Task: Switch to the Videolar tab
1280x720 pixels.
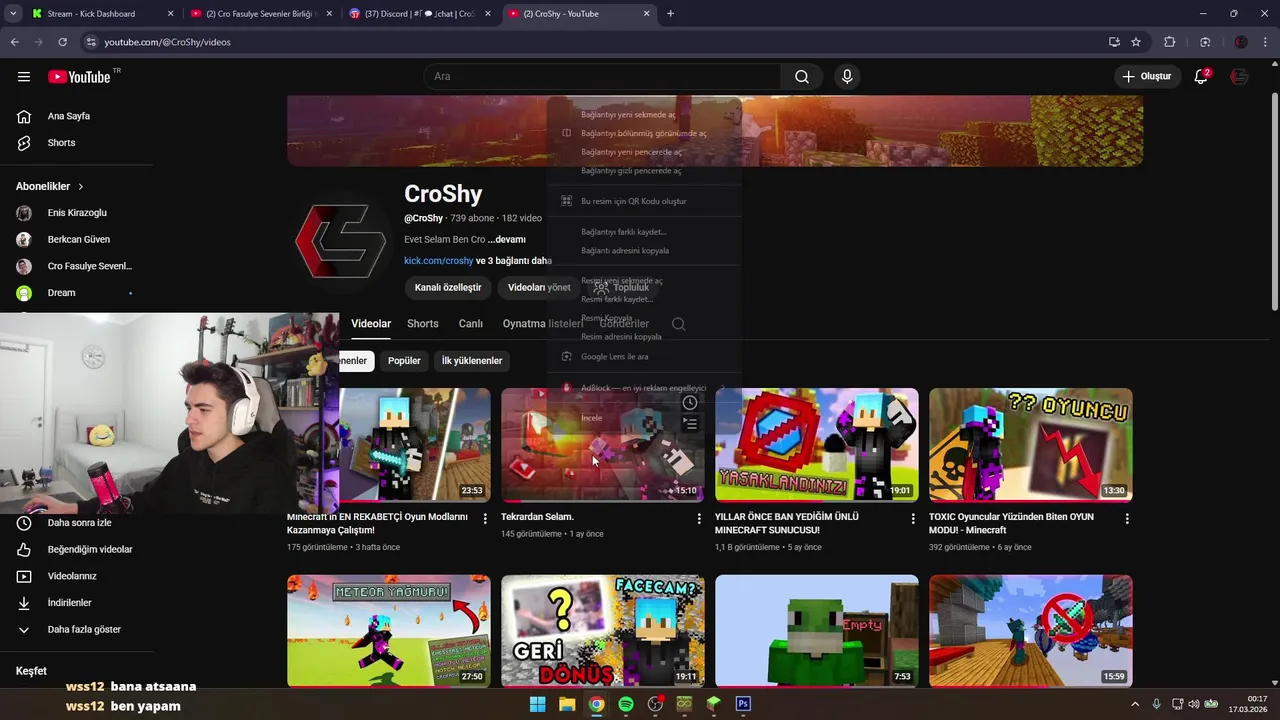Action: click(371, 324)
